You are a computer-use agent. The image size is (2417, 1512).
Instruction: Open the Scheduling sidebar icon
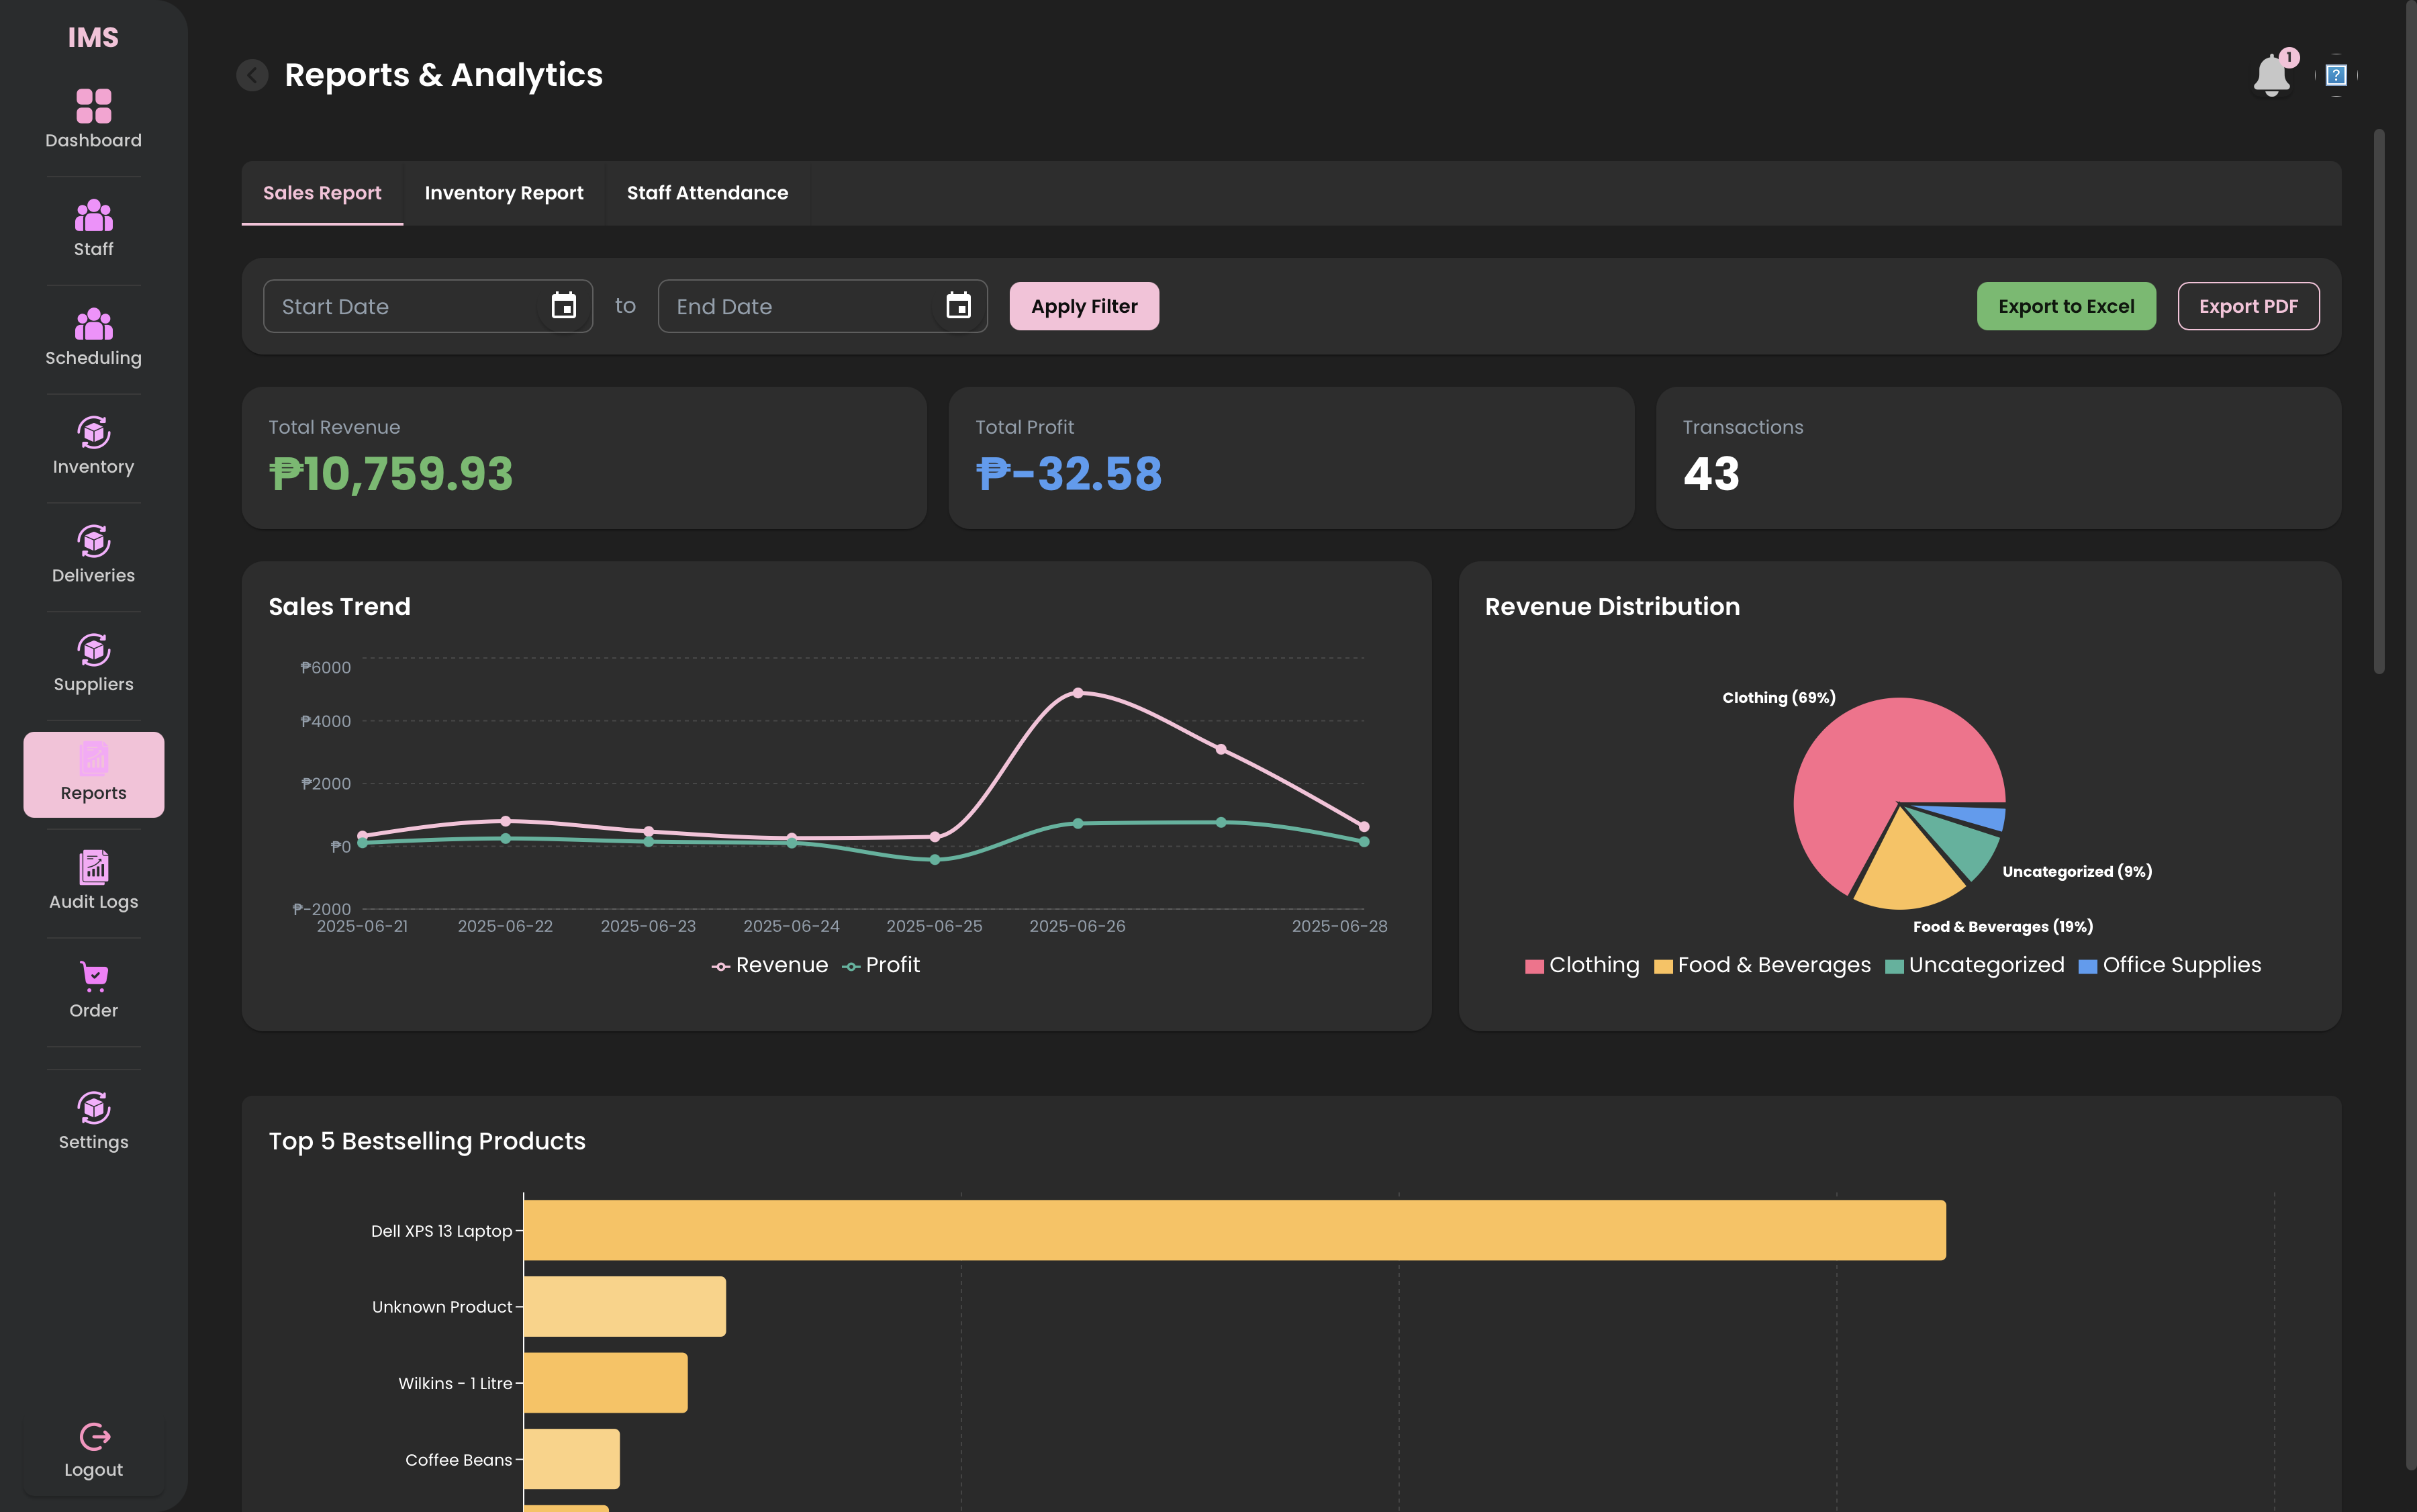tap(93, 323)
